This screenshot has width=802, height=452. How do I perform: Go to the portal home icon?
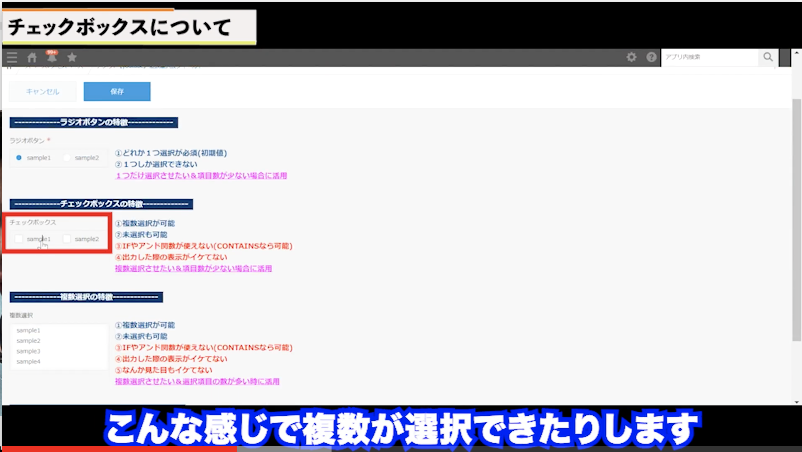click(x=32, y=58)
